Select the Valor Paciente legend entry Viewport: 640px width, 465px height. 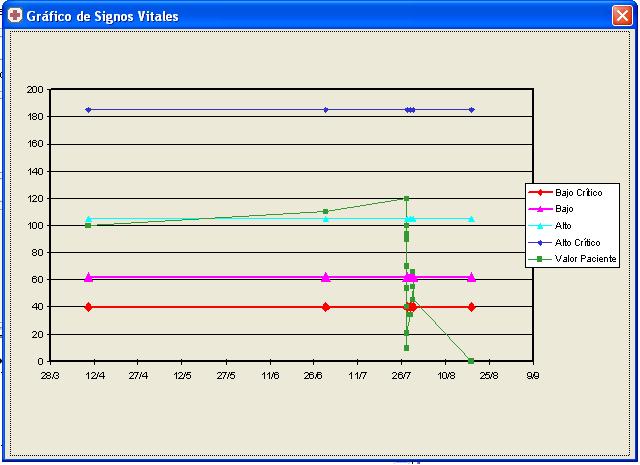point(572,259)
